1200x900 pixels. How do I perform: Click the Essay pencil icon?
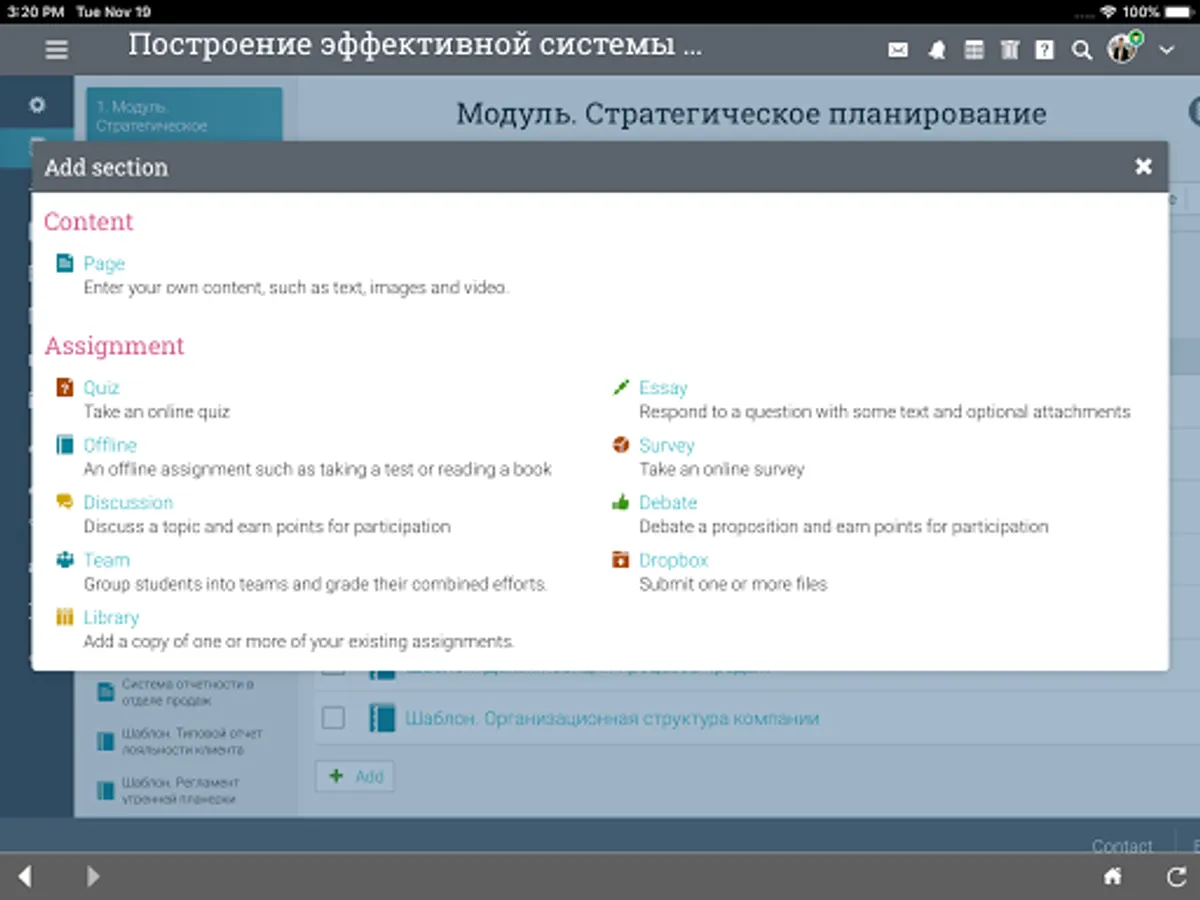tap(621, 388)
